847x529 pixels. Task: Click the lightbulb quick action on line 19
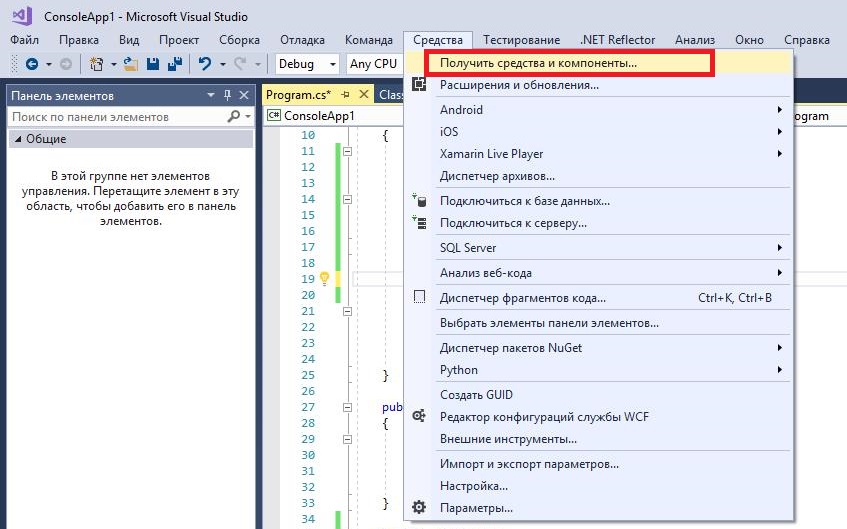pyautogui.click(x=324, y=278)
